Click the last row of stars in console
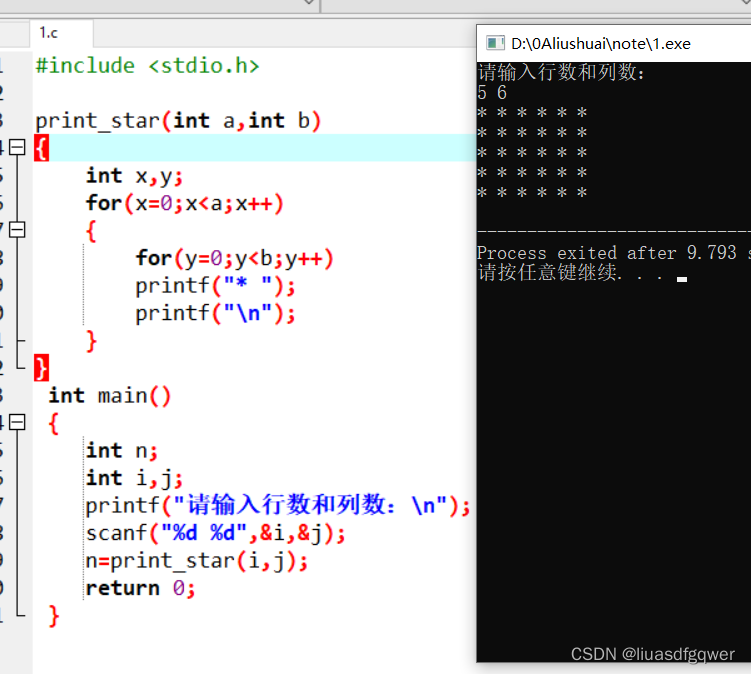The image size is (751, 674). tap(532, 193)
